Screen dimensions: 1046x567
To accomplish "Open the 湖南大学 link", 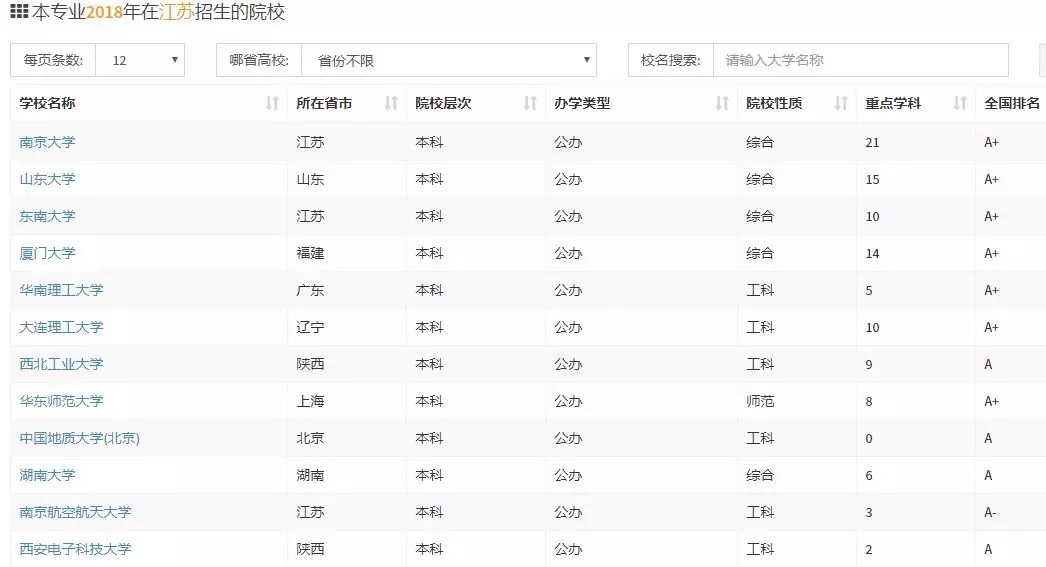I will tap(47, 475).
